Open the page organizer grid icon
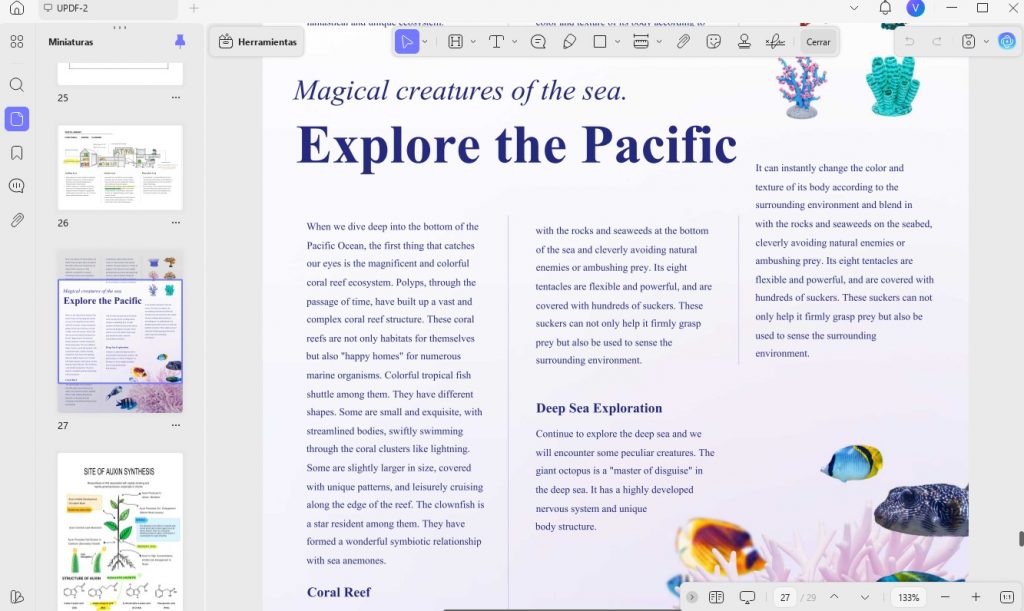The width and height of the screenshot is (1024, 611). pyautogui.click(x=17, y=41)
